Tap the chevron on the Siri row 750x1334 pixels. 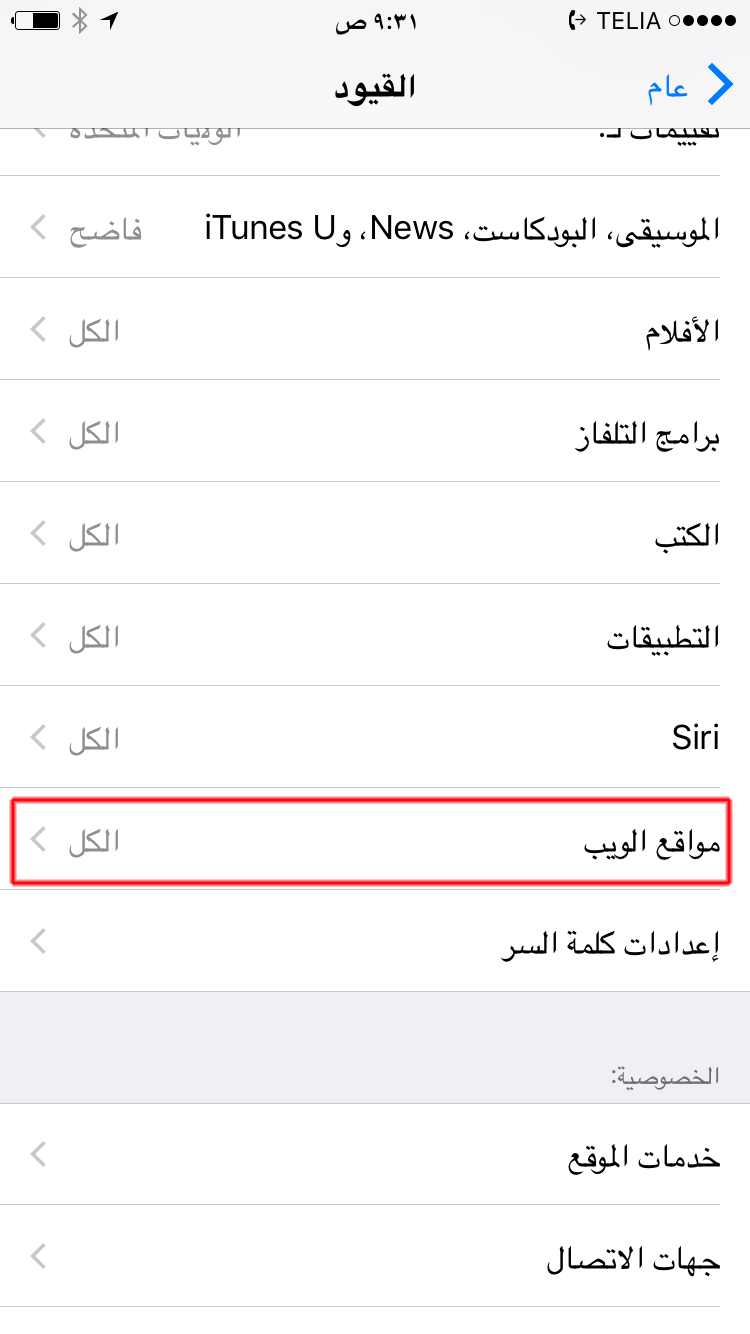39,738
